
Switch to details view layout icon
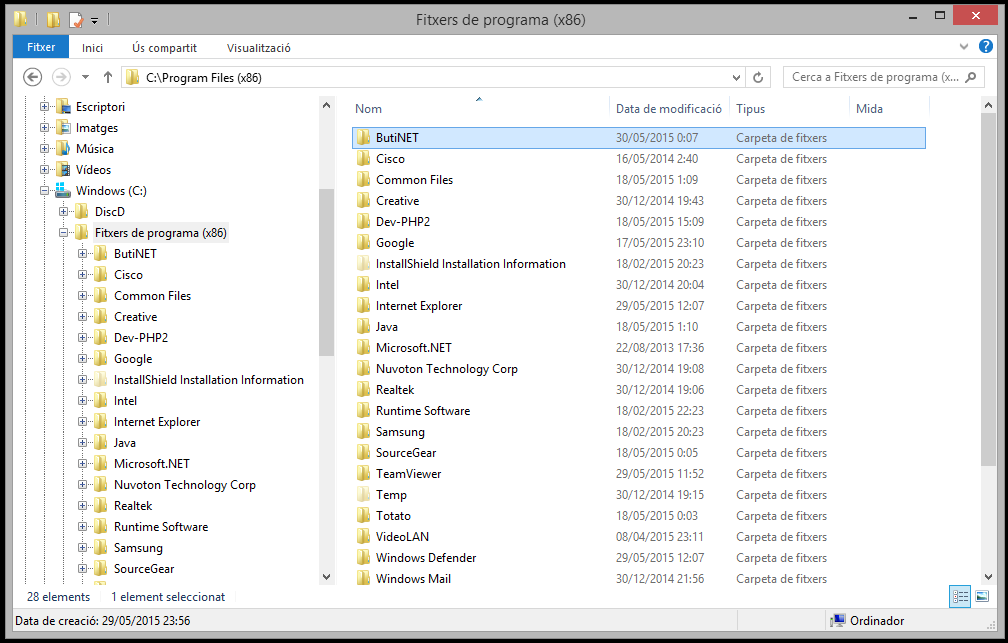click(960, 597)
